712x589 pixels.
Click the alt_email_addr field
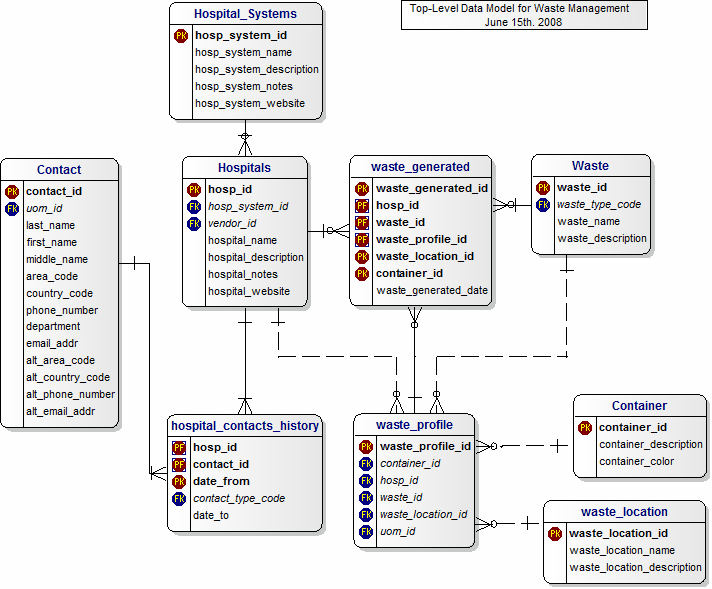tap(60, 411)
